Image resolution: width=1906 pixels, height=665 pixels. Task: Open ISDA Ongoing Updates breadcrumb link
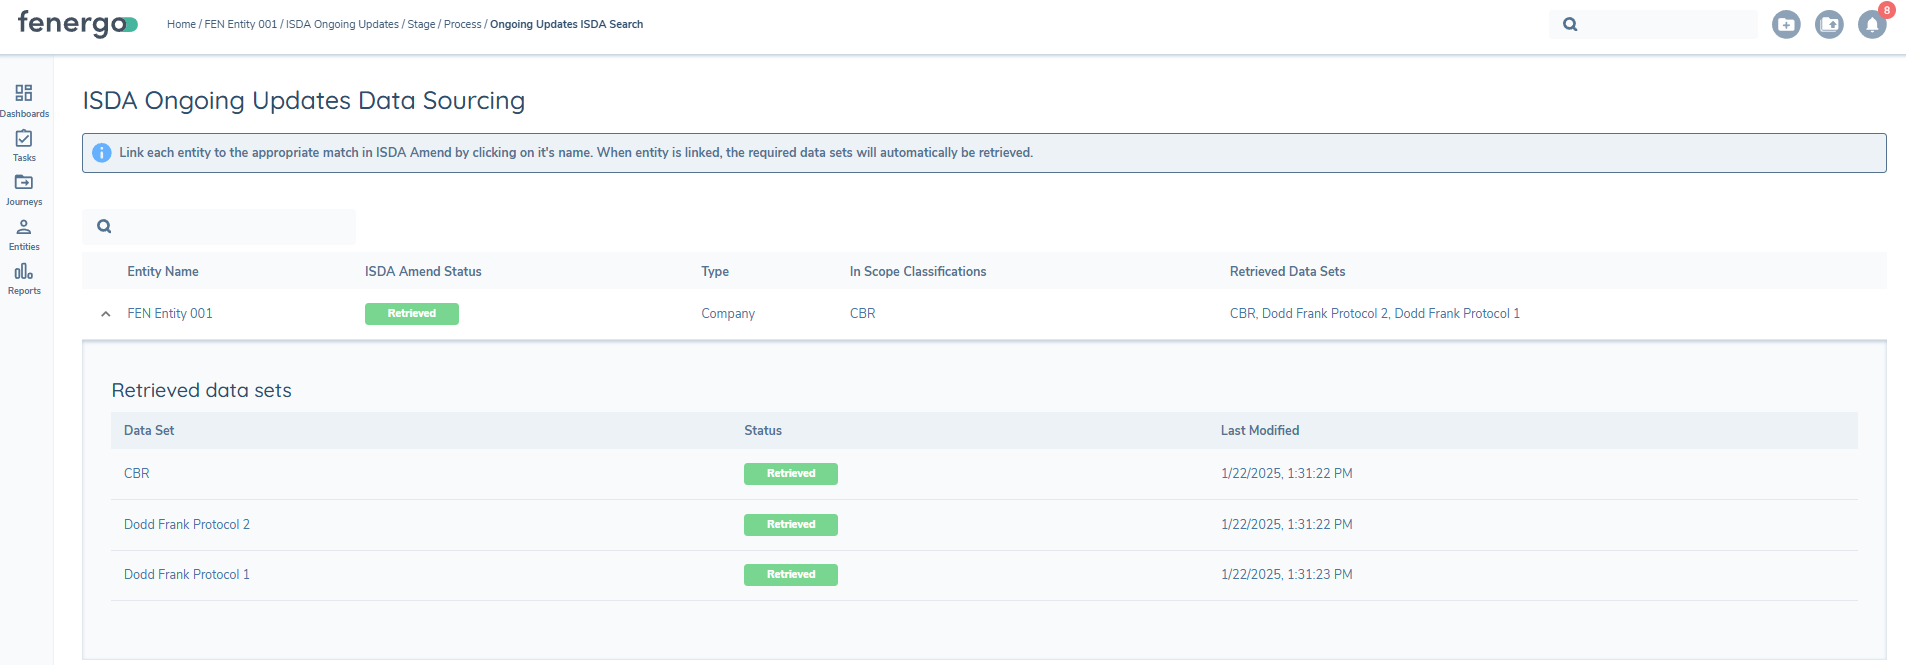click(342, 24)
